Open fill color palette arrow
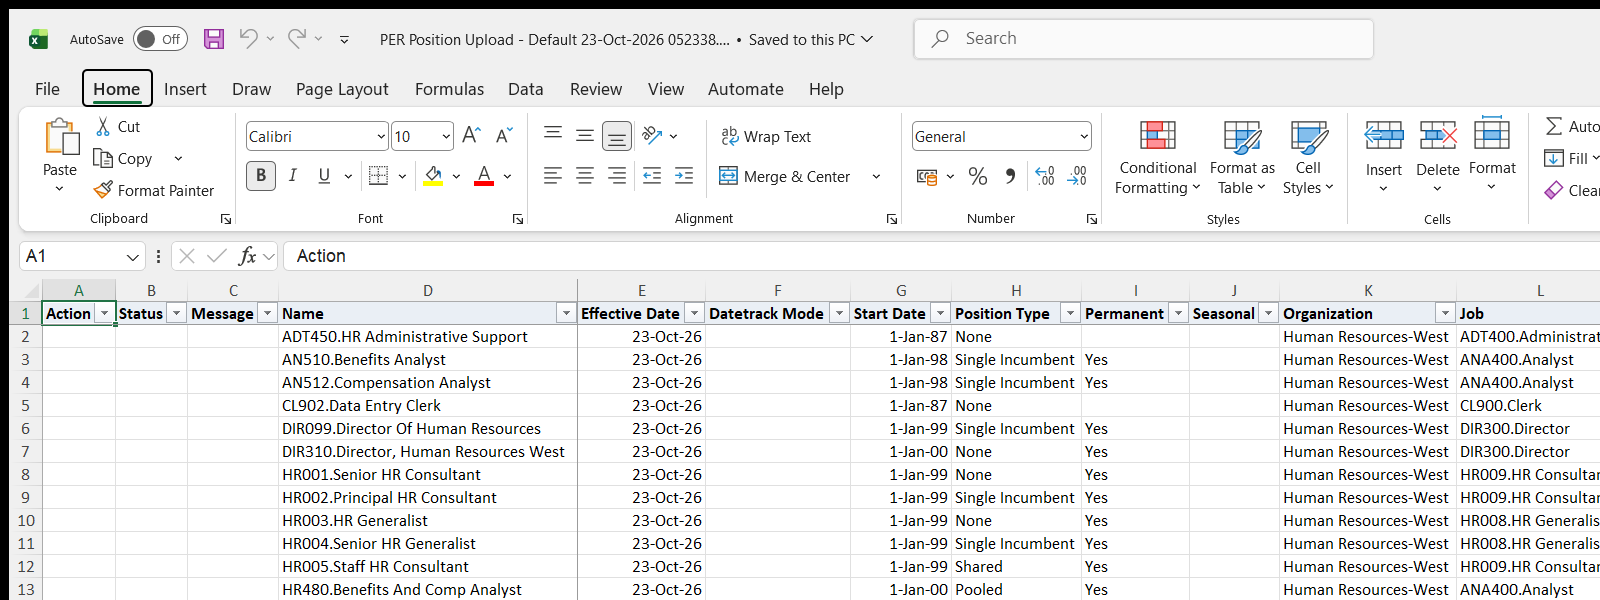 click(456, 176)
